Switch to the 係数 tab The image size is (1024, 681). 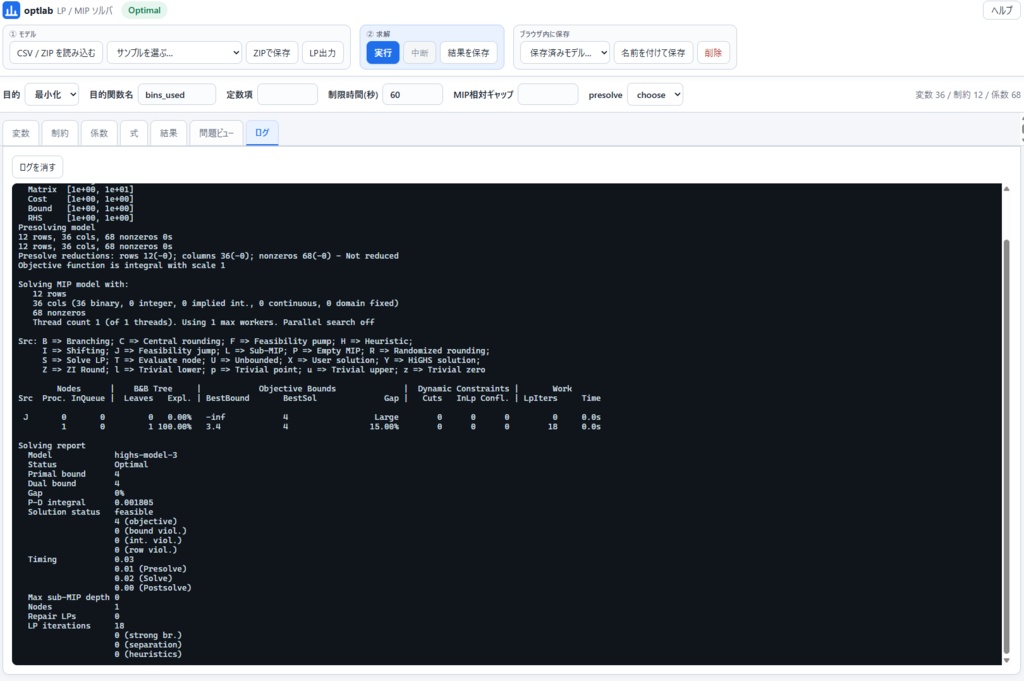[99, 133]
